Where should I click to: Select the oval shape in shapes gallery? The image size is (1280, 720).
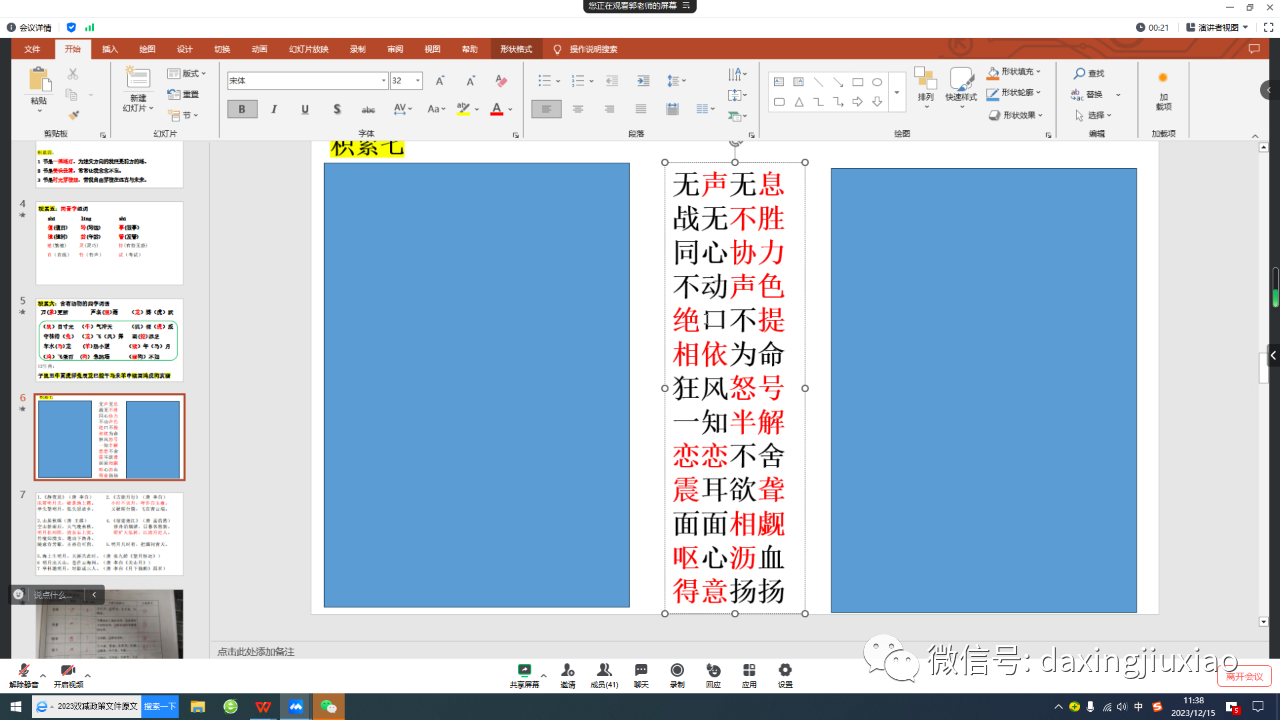coord(877,82)
